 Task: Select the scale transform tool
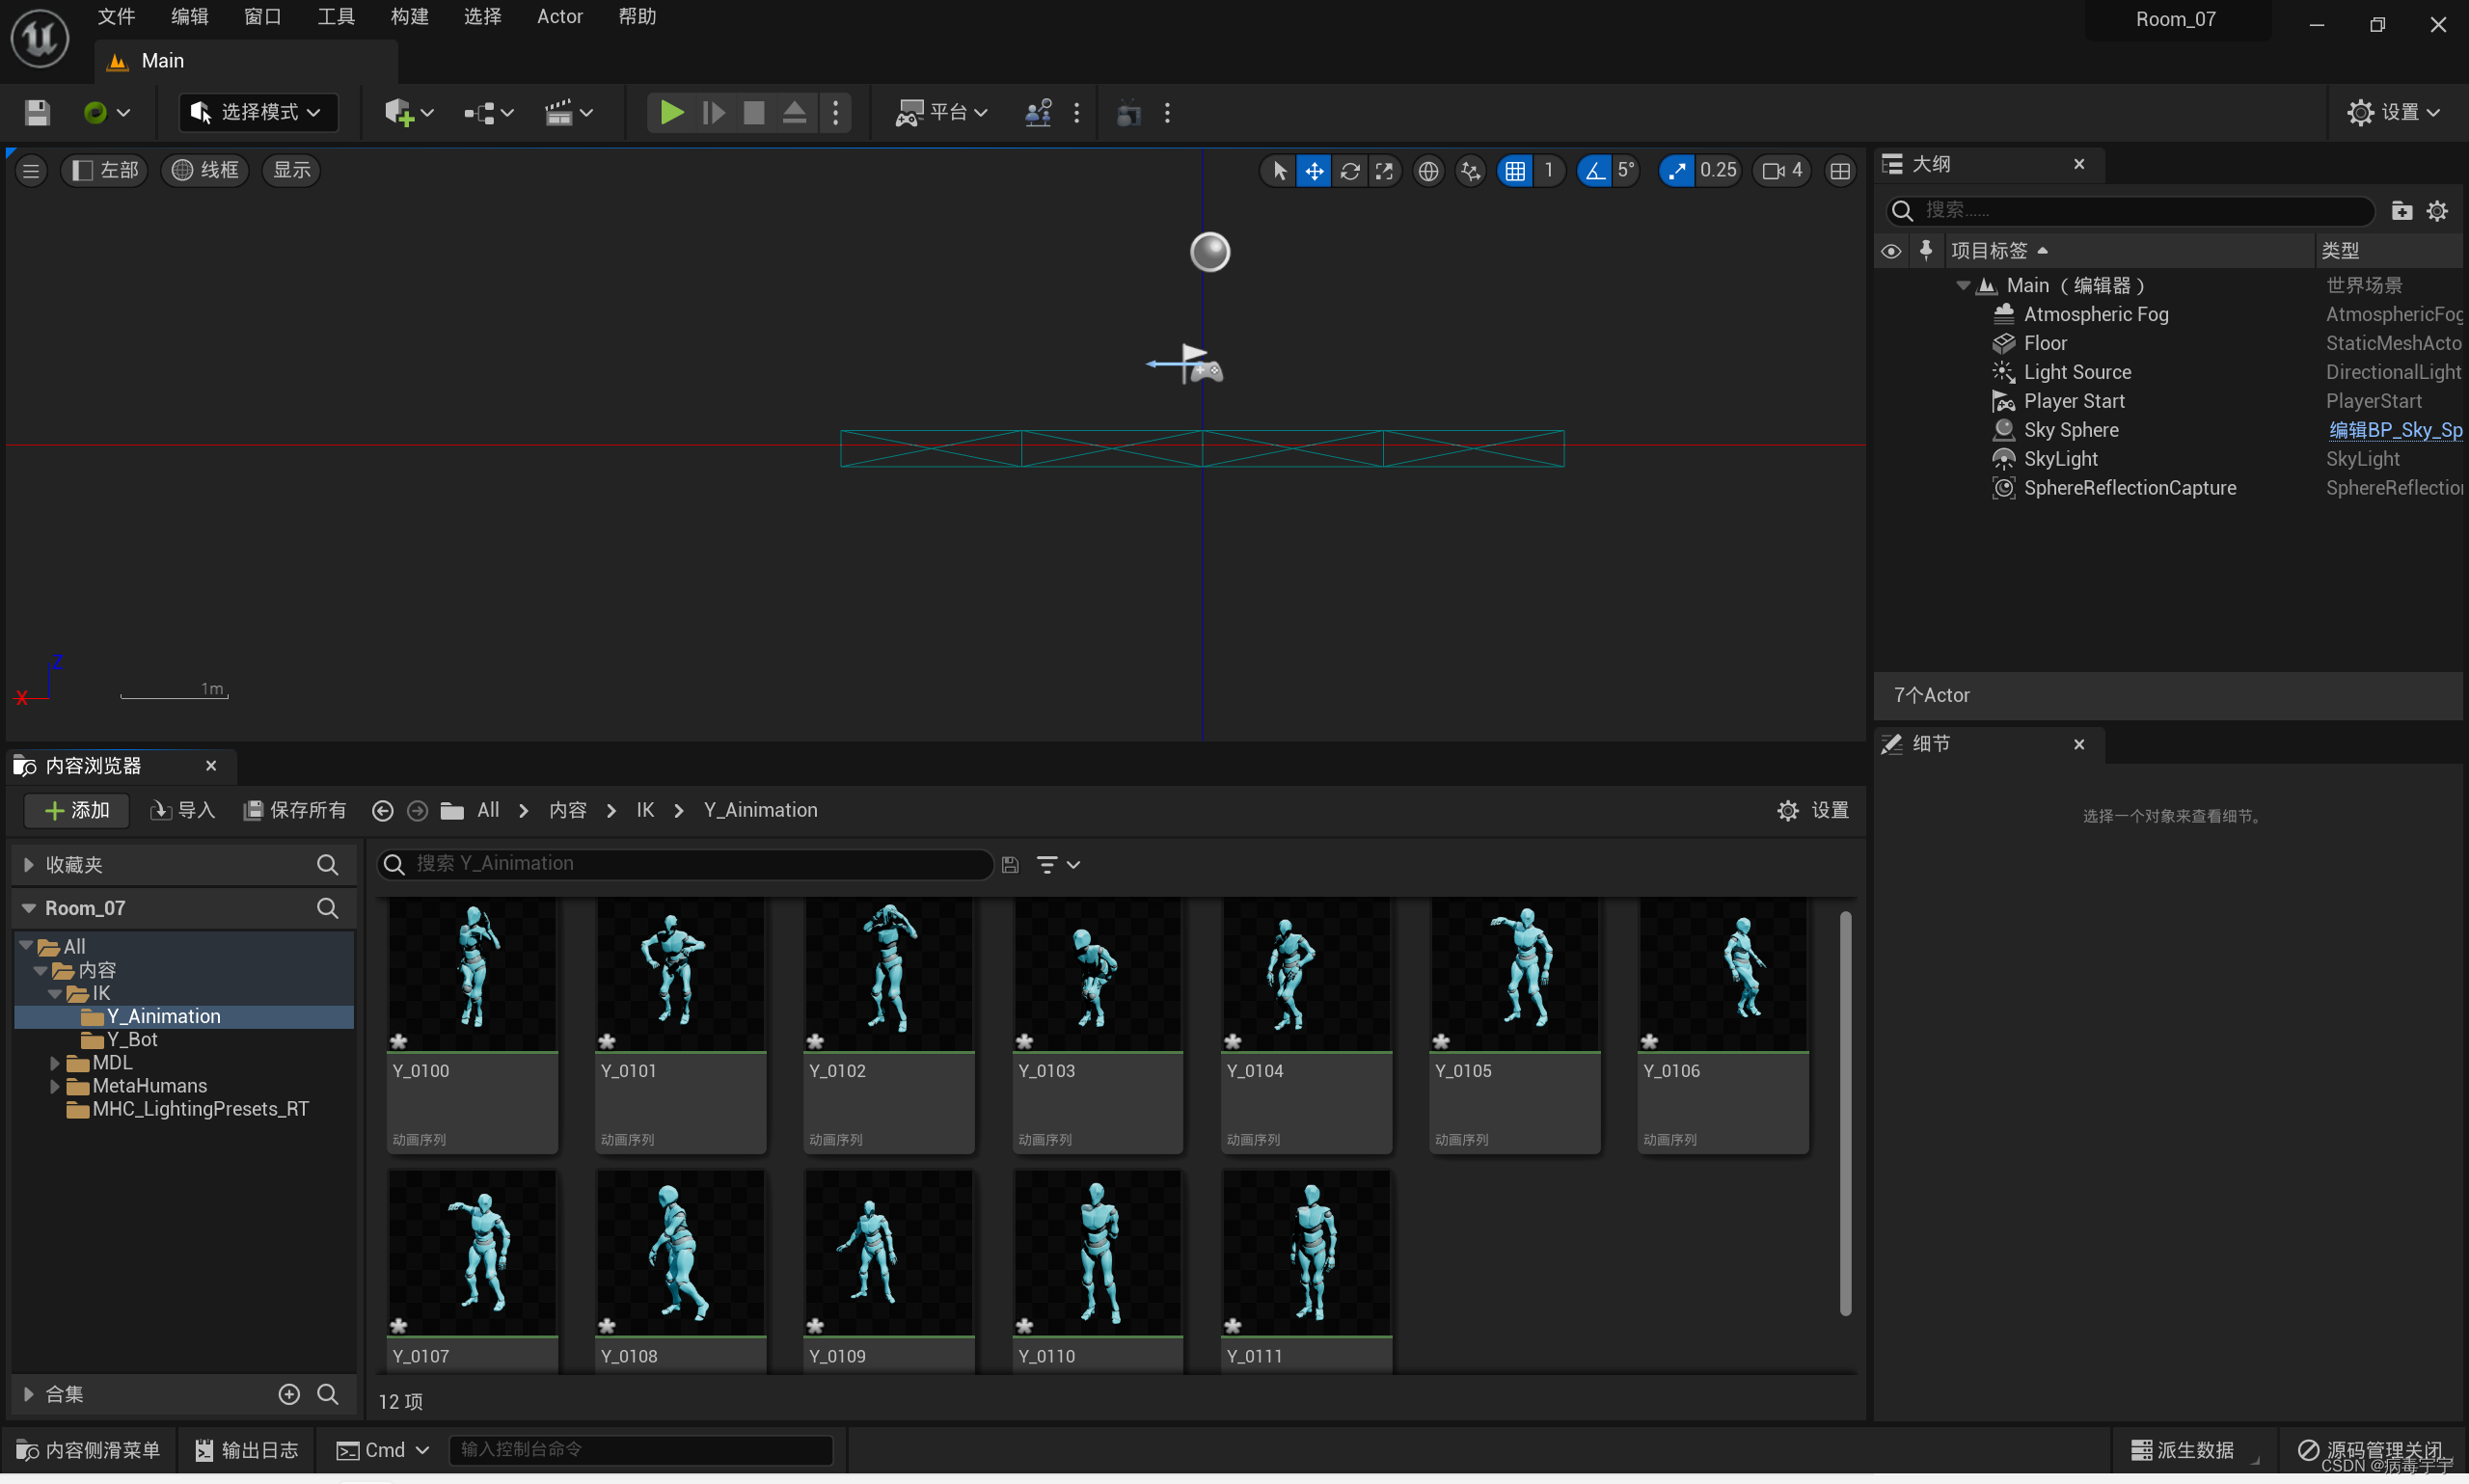click(1384, 171)
